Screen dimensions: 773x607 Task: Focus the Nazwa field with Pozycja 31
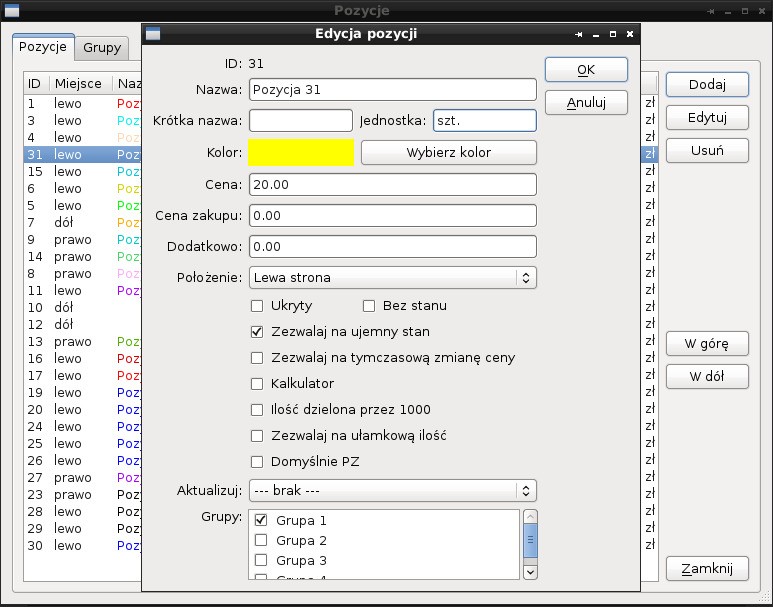[x=392, y=90]
